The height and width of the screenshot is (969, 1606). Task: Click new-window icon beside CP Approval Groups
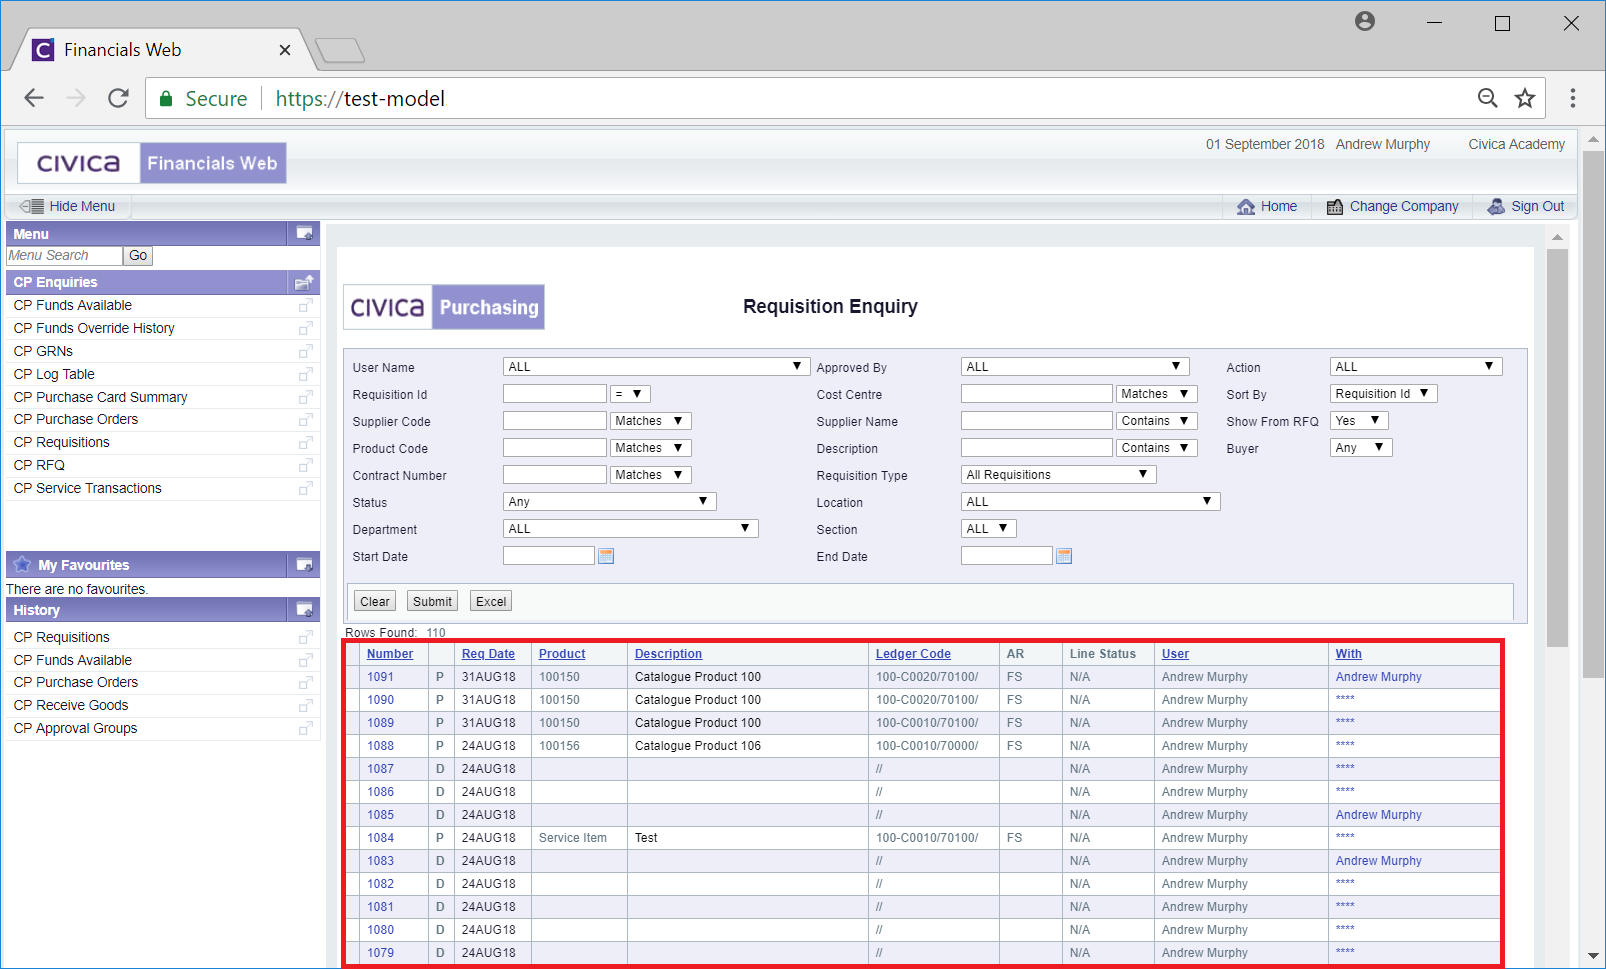(x=306, y=728)
